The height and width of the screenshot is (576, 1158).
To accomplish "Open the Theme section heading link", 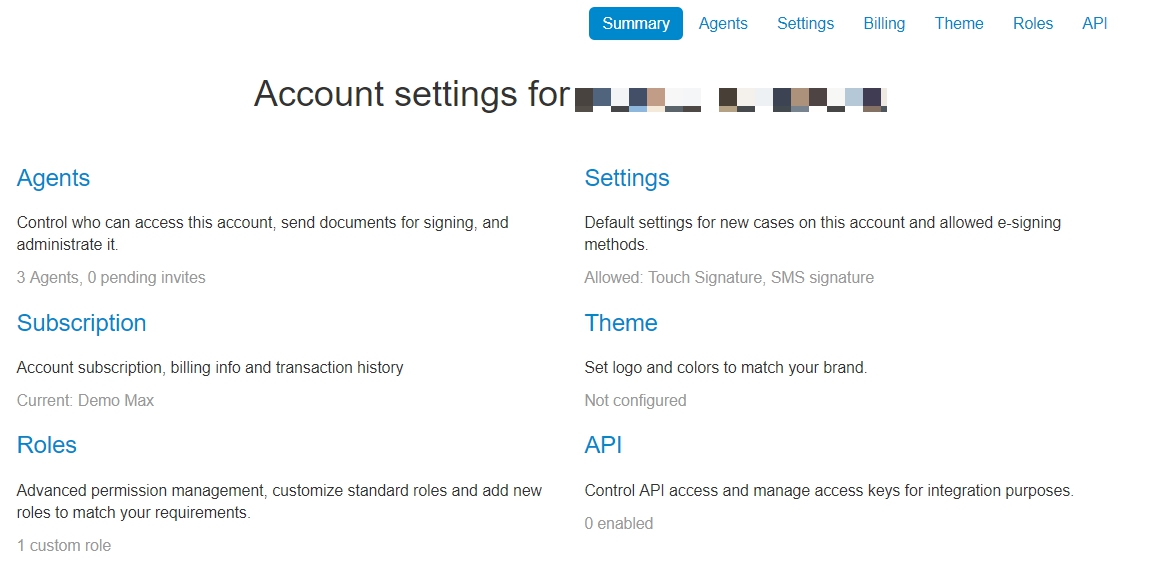I will [x=621, y=323].
